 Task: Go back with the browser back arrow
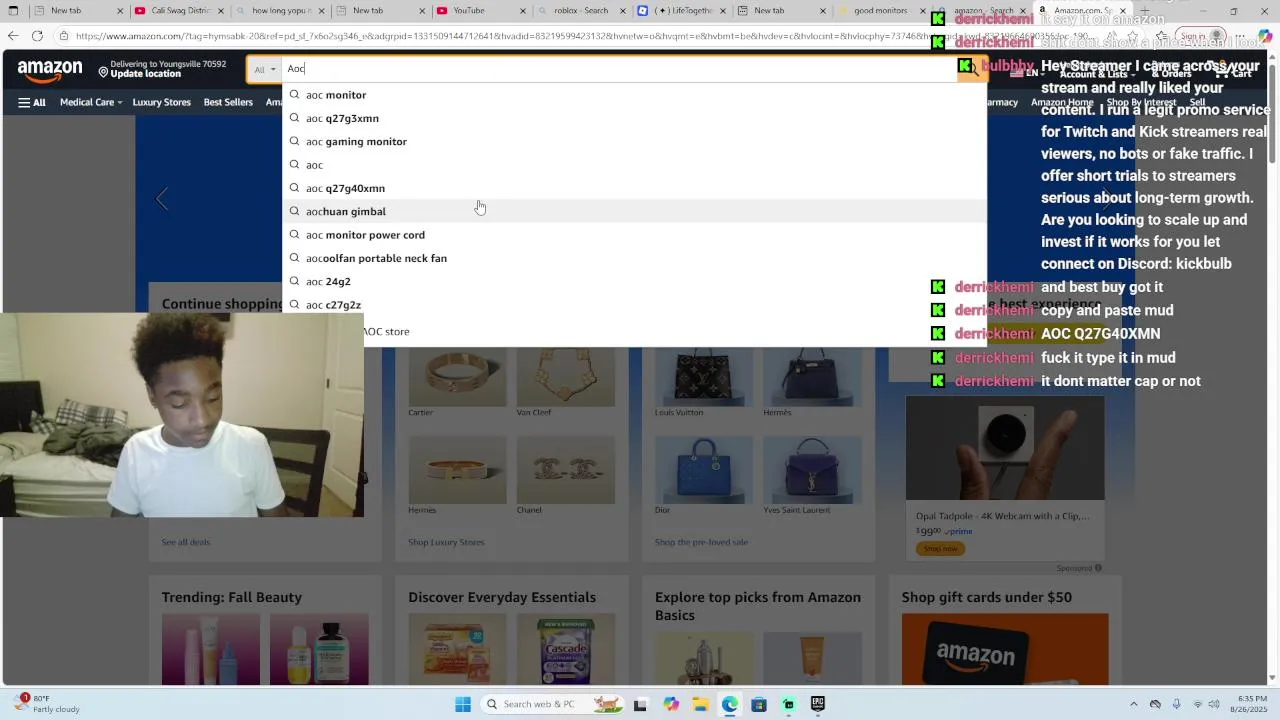coord(13,36)
